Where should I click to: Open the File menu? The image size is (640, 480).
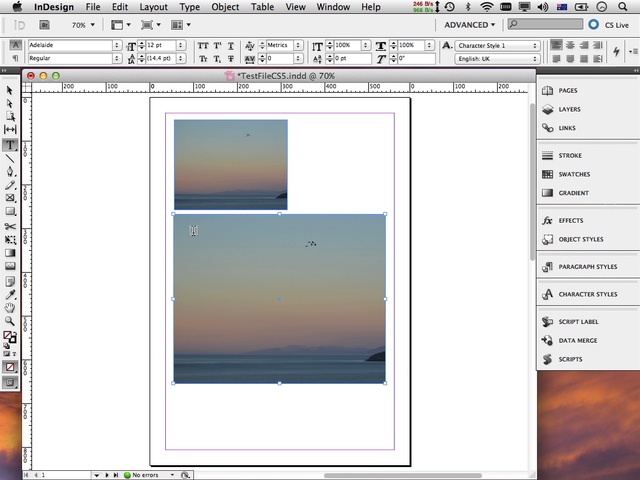click(x=93, y=7)
